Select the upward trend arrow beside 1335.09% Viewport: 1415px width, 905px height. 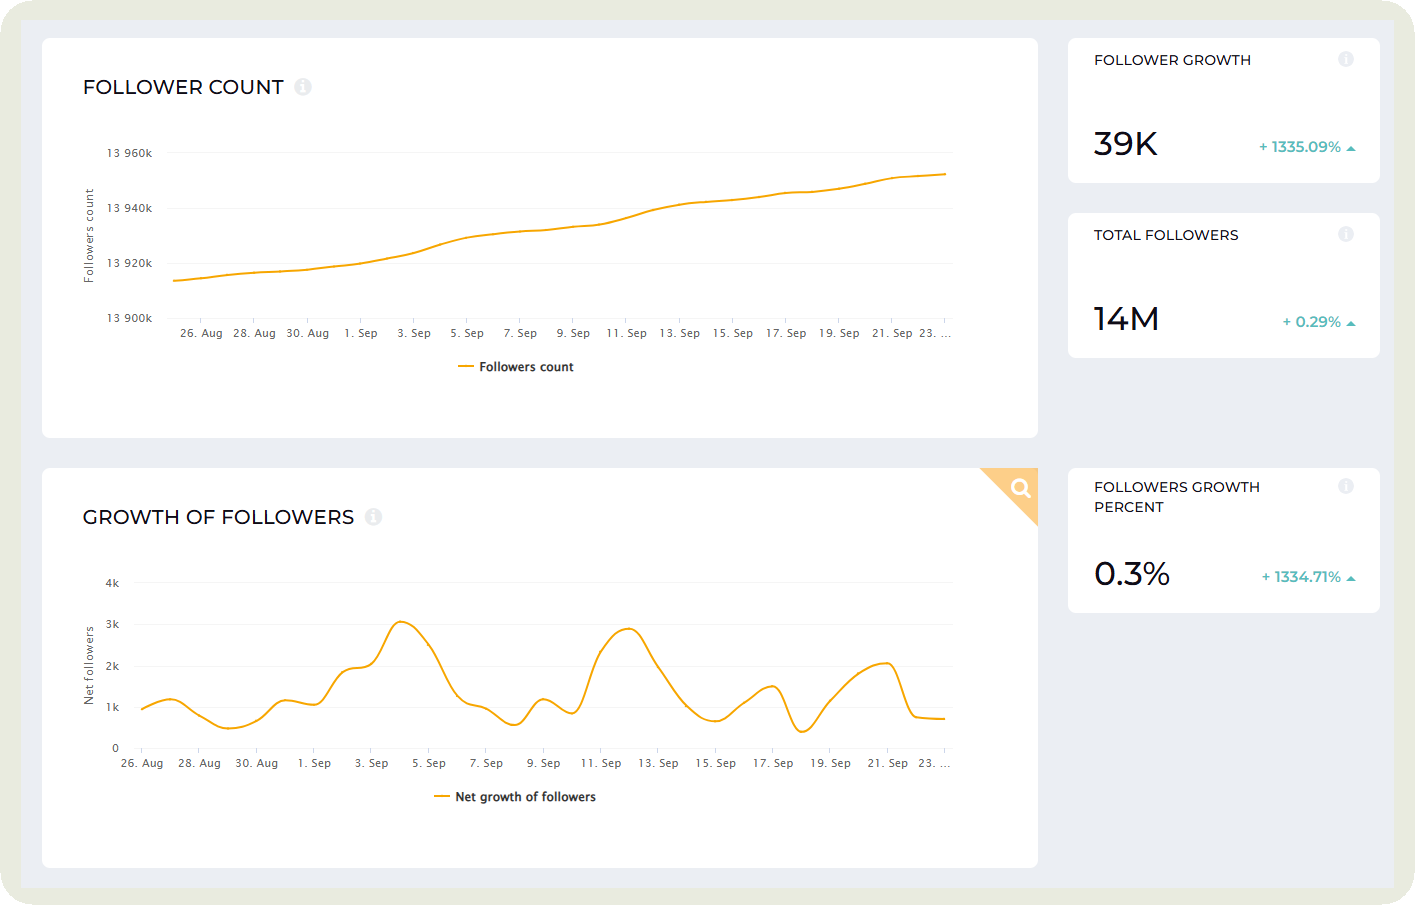click(1352, 146)
